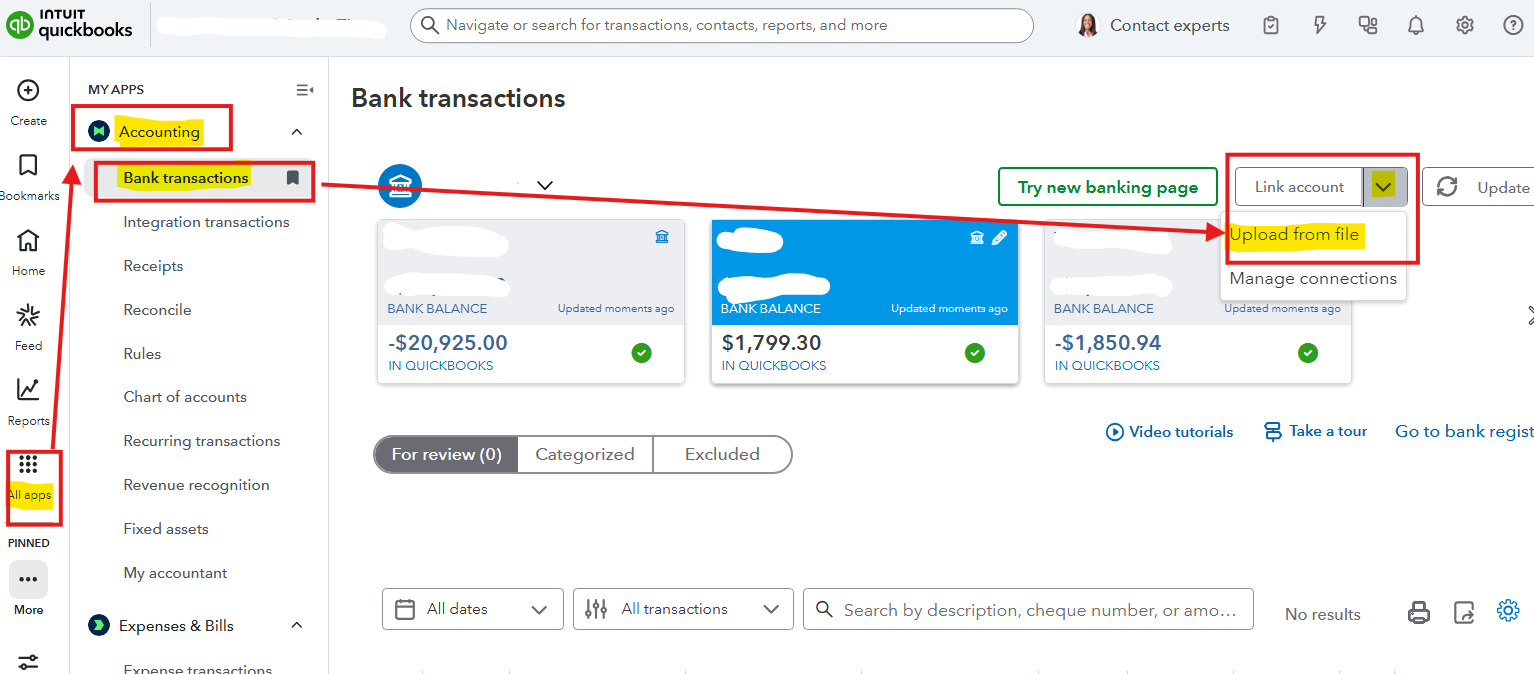Click the export icon near No results
Image resolution: width=1534 pixels, height=674 pixels.
click(1464, 613)
